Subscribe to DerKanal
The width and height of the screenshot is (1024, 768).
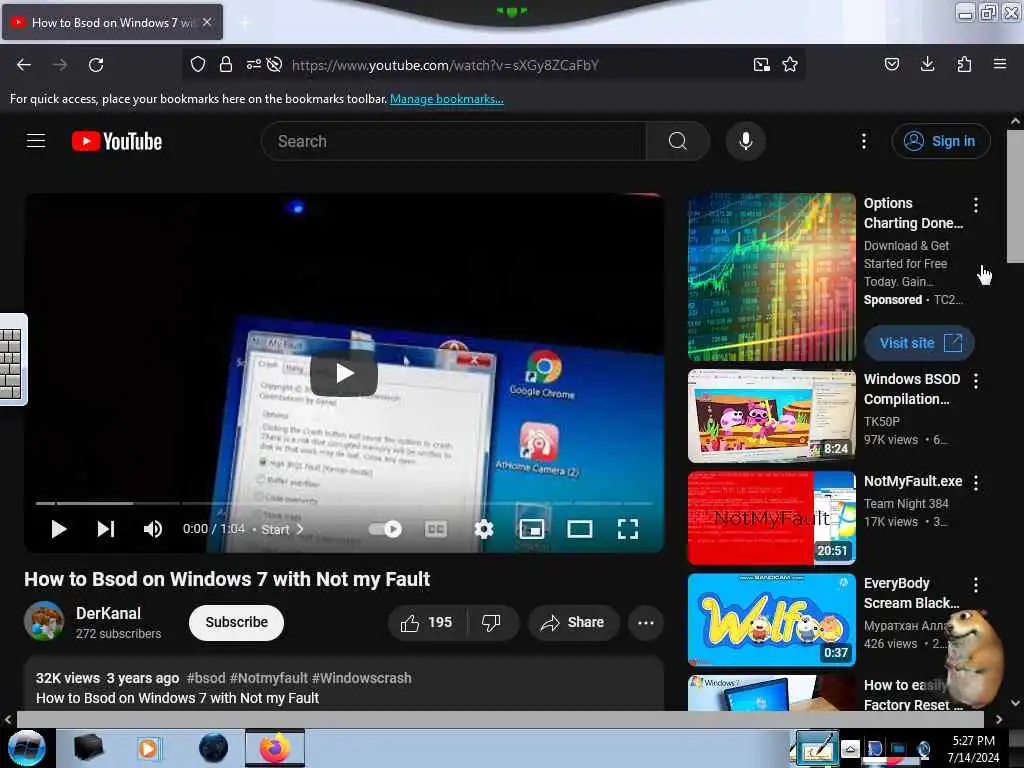pyautogui.click(x=236, y=622)
